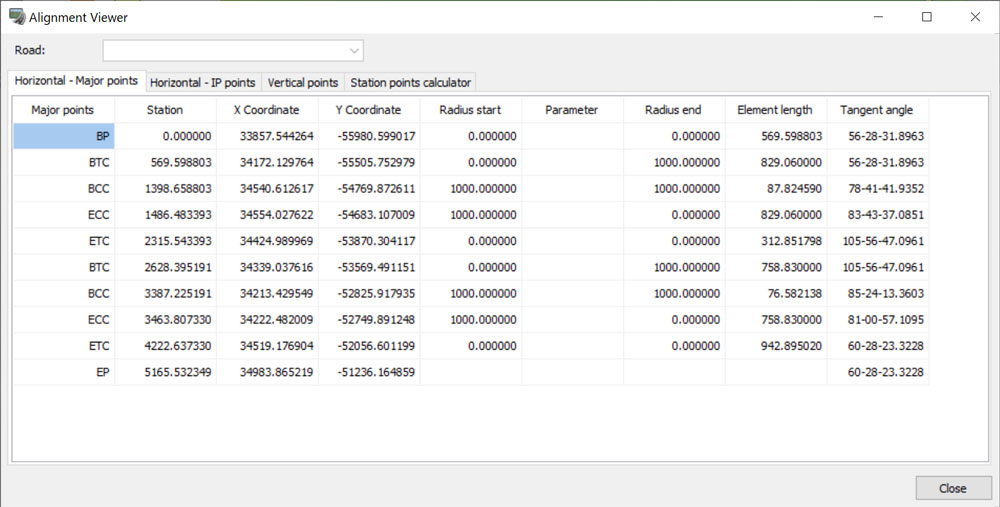Select the Horizontal - Major points tab
The height and width of the screenshot is (507, 1000).
(77, 81)
